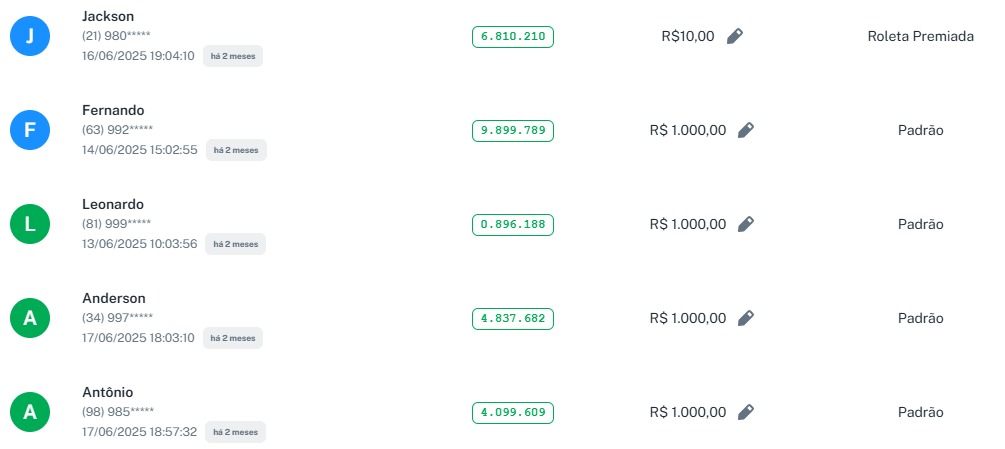This screenshot has height=449, width=1005.
Task: Open Fernando's blue F avatar
Action: (x=29, y=130)
